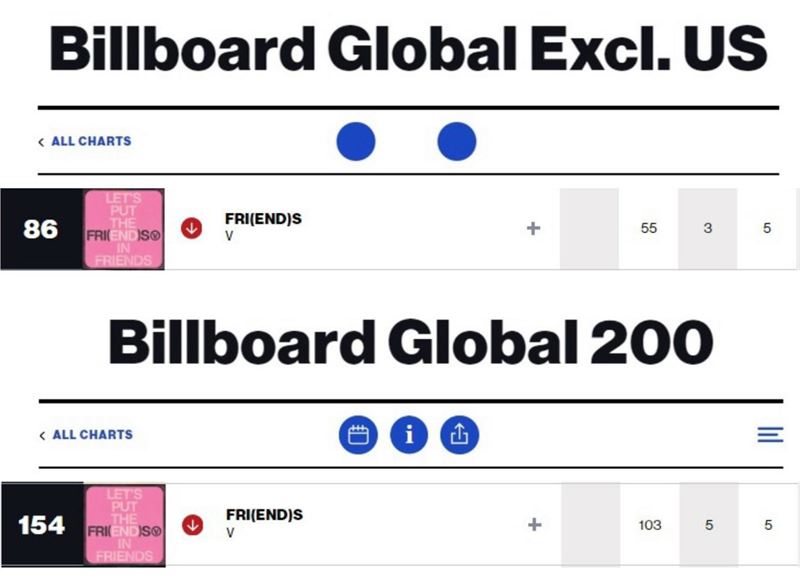800x584 pixels.
Task: Open the hamburger menu icon
Action: pos(769,435)
